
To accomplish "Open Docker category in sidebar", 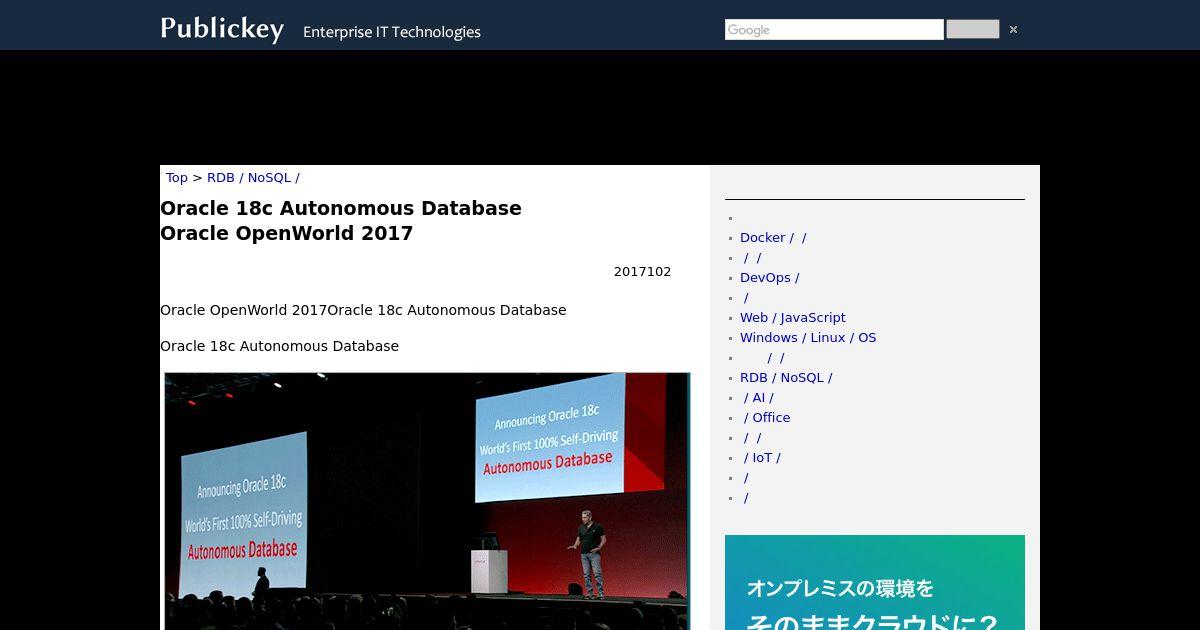I will (x=773, y=238).
